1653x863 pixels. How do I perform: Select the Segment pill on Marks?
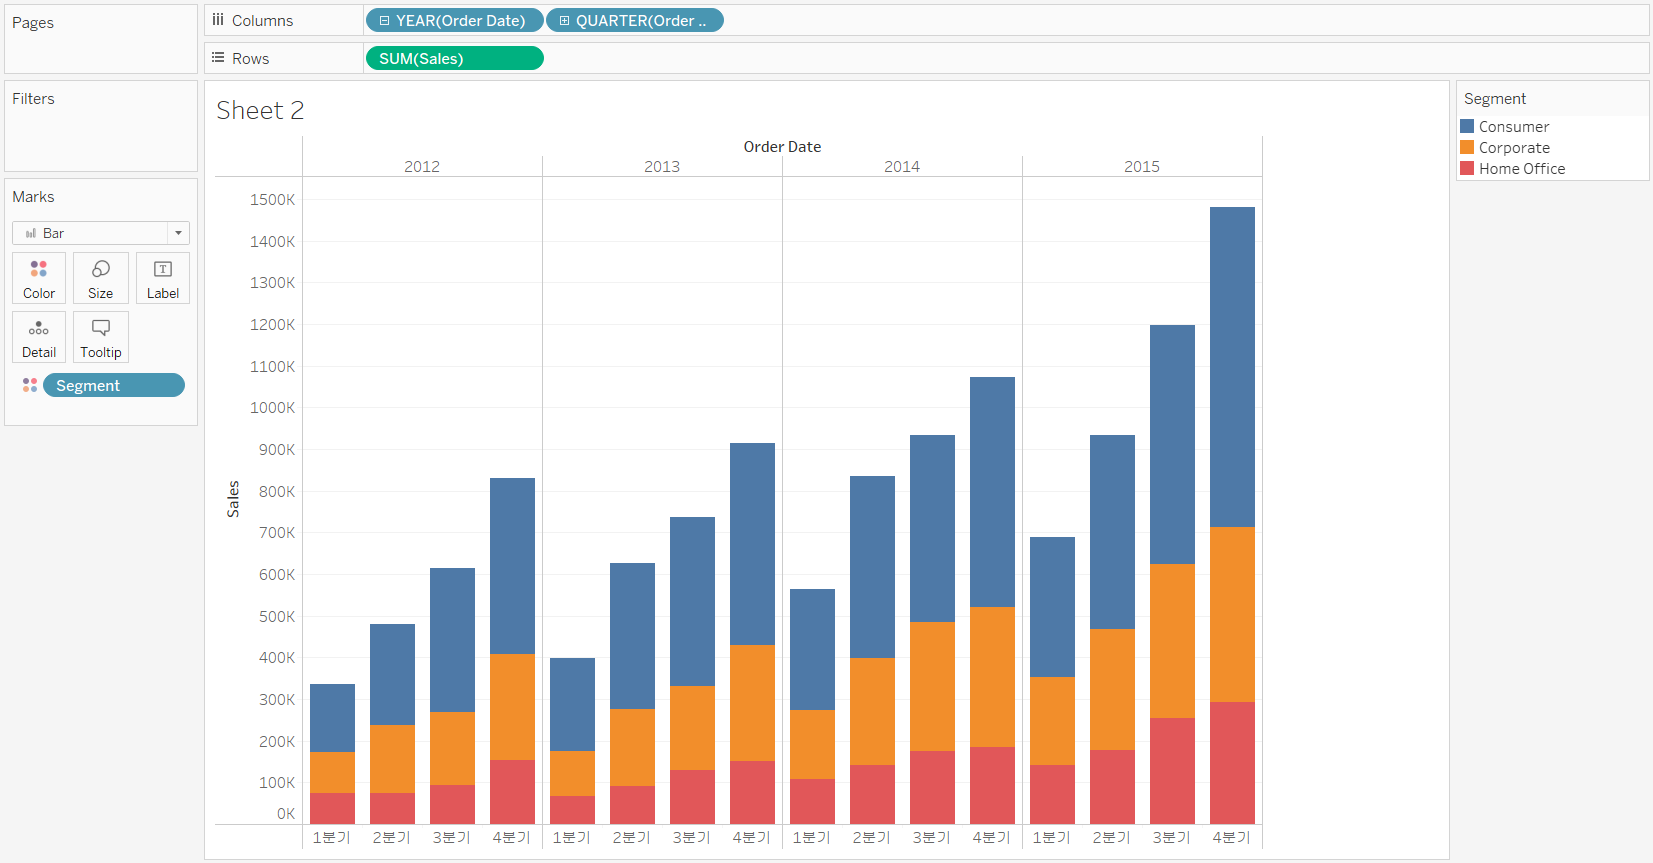114,385
